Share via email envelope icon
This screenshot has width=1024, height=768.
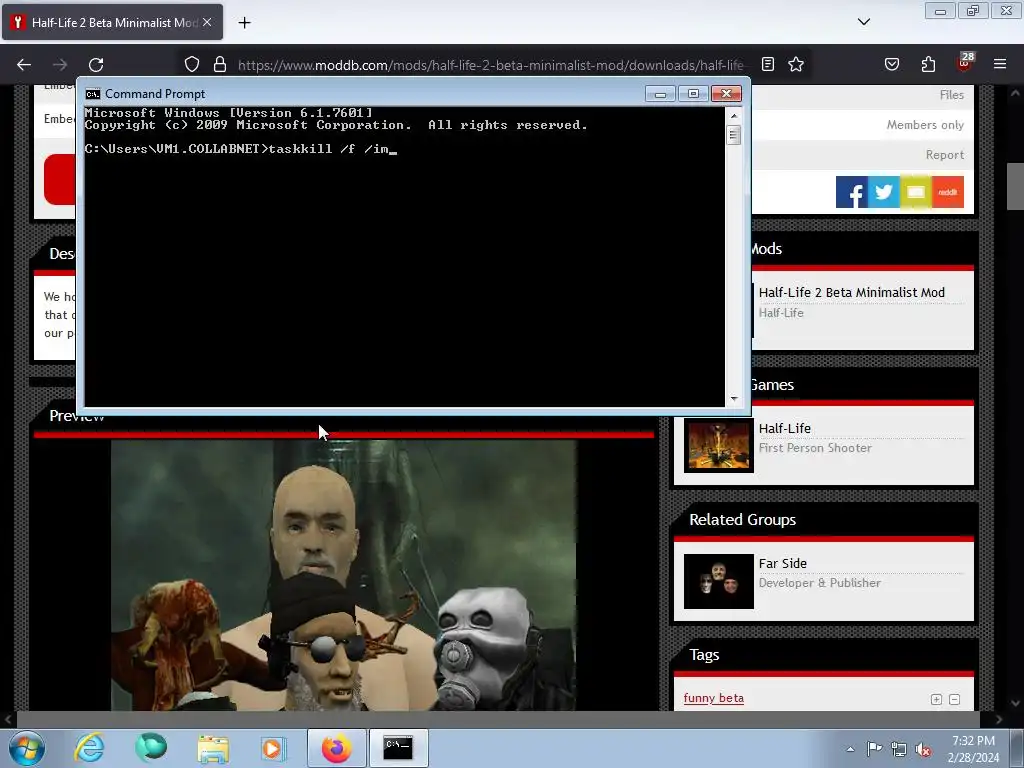[916, 192]
